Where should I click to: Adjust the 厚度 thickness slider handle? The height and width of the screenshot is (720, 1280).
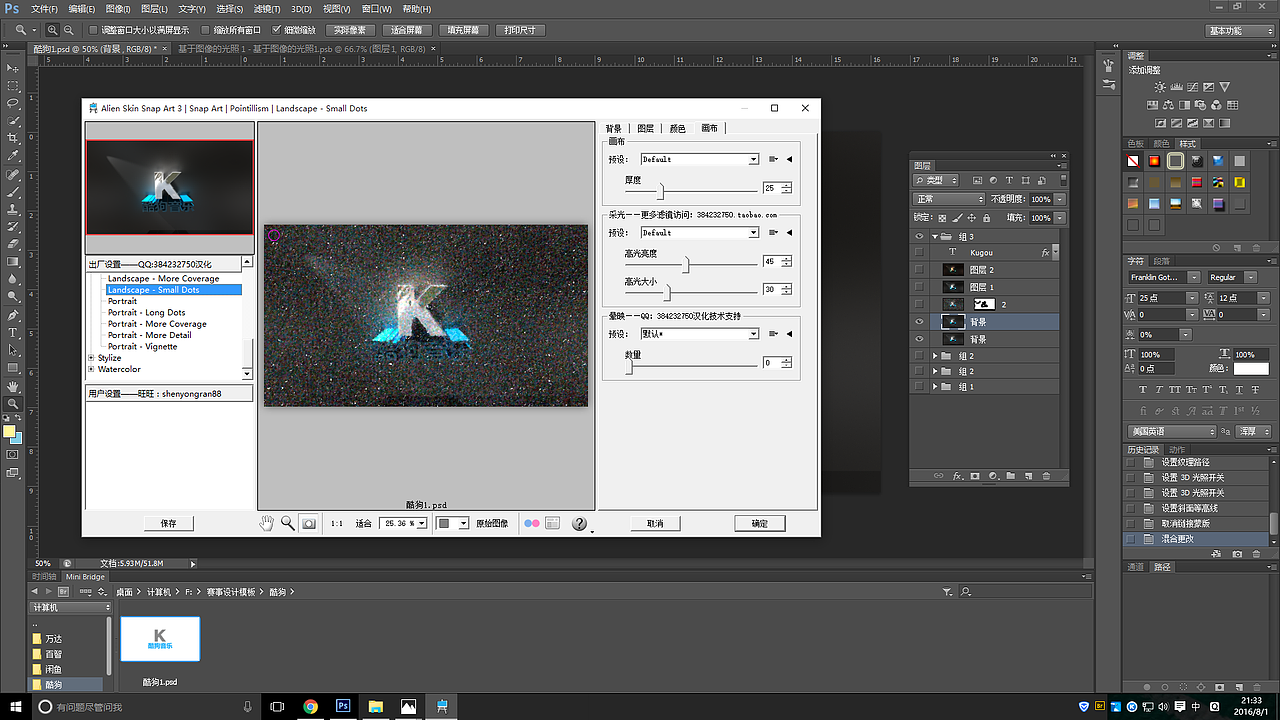[x=660, y=190]
